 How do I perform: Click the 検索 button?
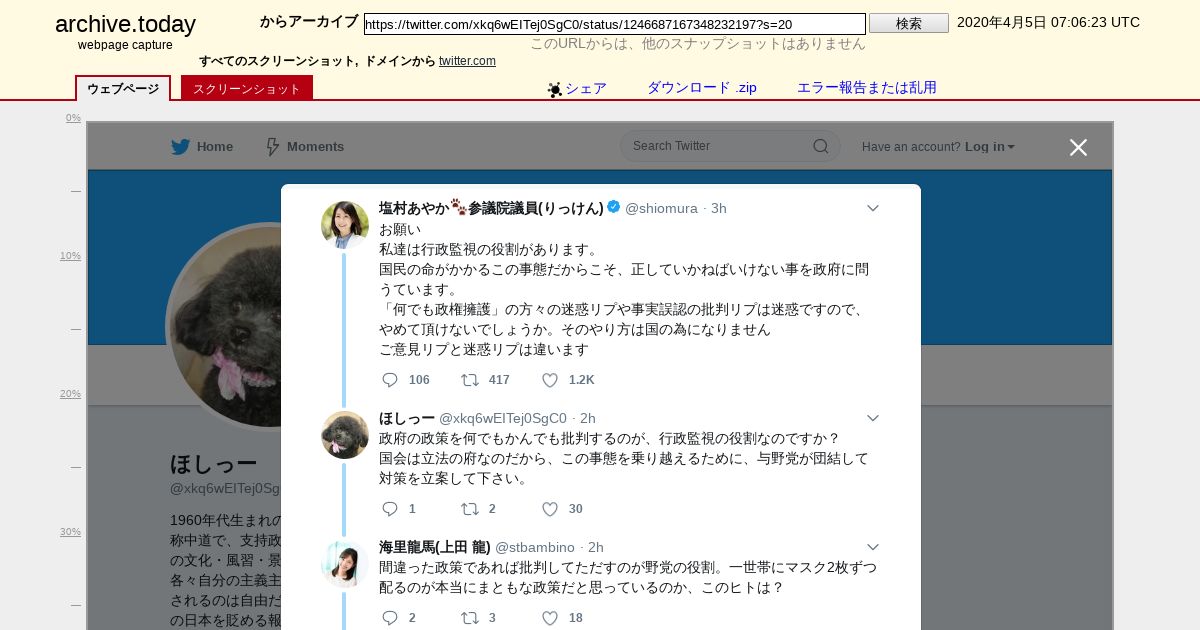909,23
